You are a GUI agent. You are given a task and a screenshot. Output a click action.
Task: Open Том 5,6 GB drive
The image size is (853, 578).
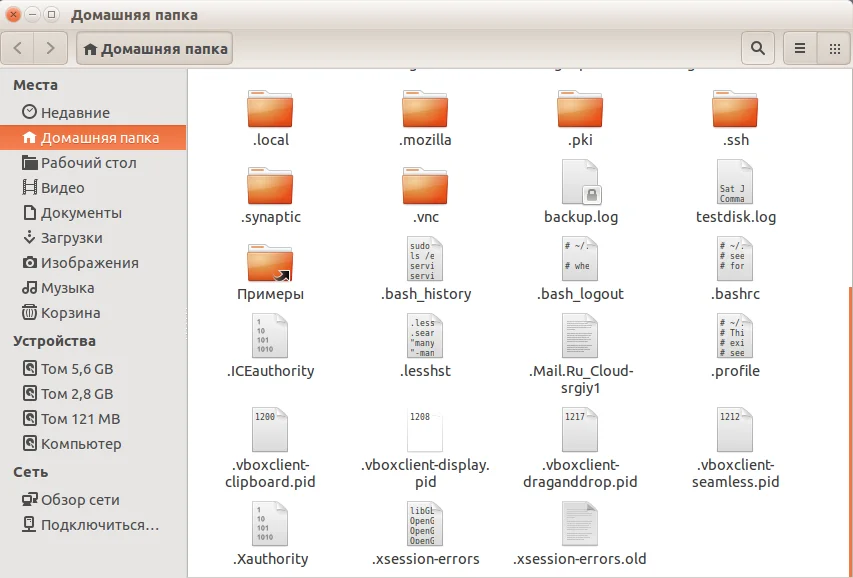point(77,369)
